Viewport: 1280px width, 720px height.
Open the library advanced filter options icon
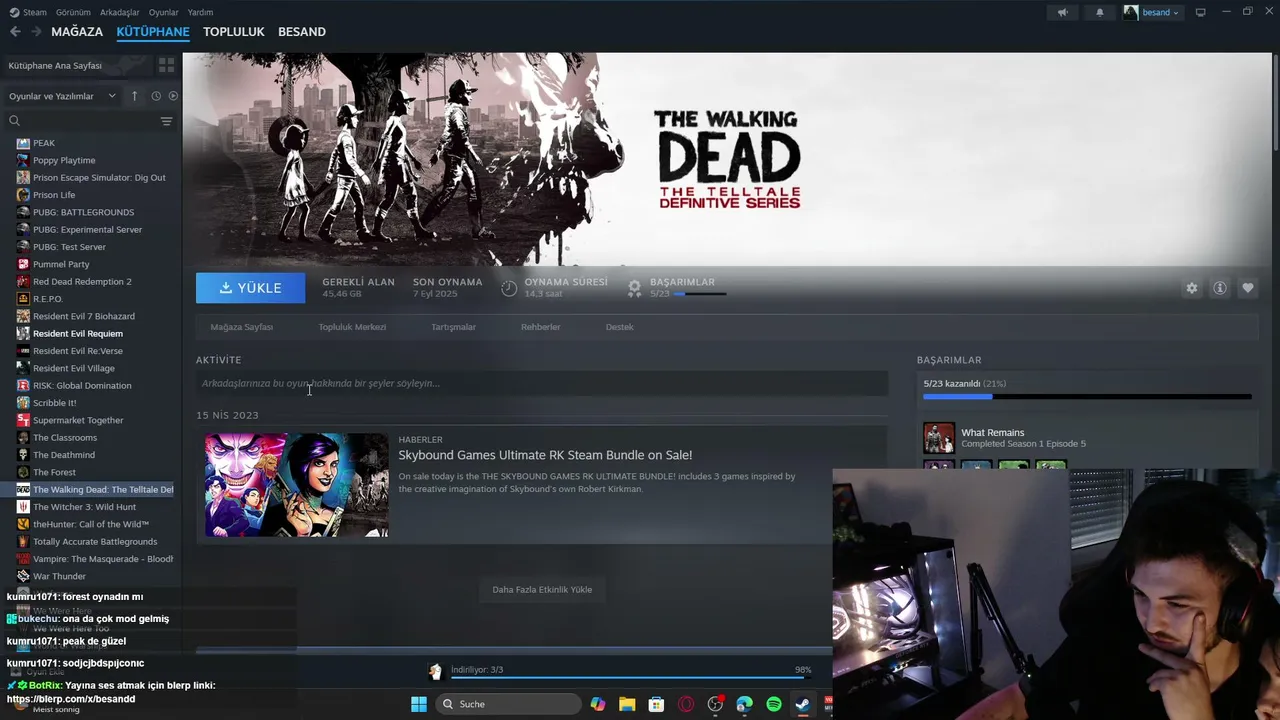click(166, 121)
